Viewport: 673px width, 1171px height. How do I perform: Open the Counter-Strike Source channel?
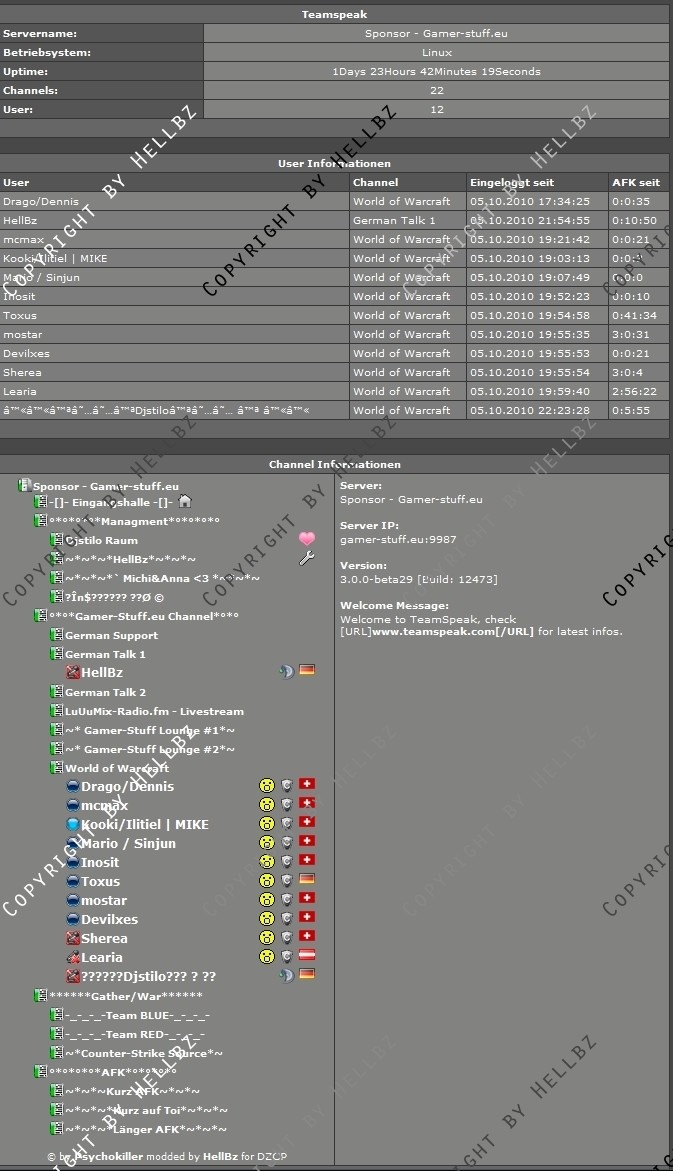pyautogui.click(x=143, y=1053)
